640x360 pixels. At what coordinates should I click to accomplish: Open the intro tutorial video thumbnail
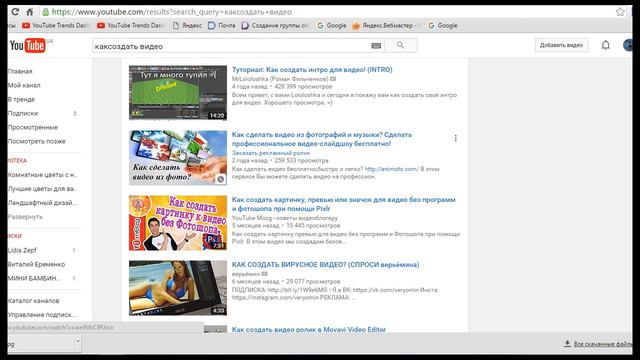178,93
